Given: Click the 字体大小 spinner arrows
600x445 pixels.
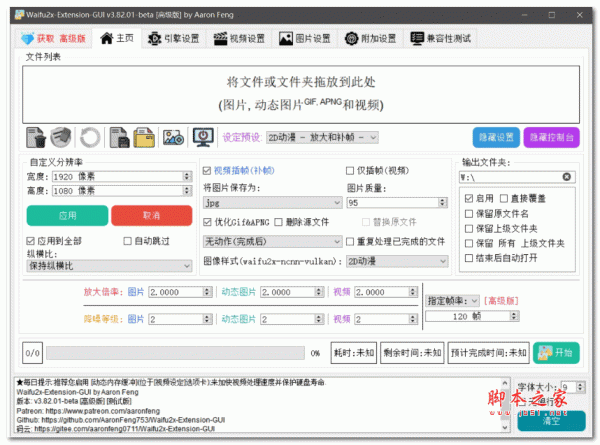Looking at the screenshot, I should (580, 387).
